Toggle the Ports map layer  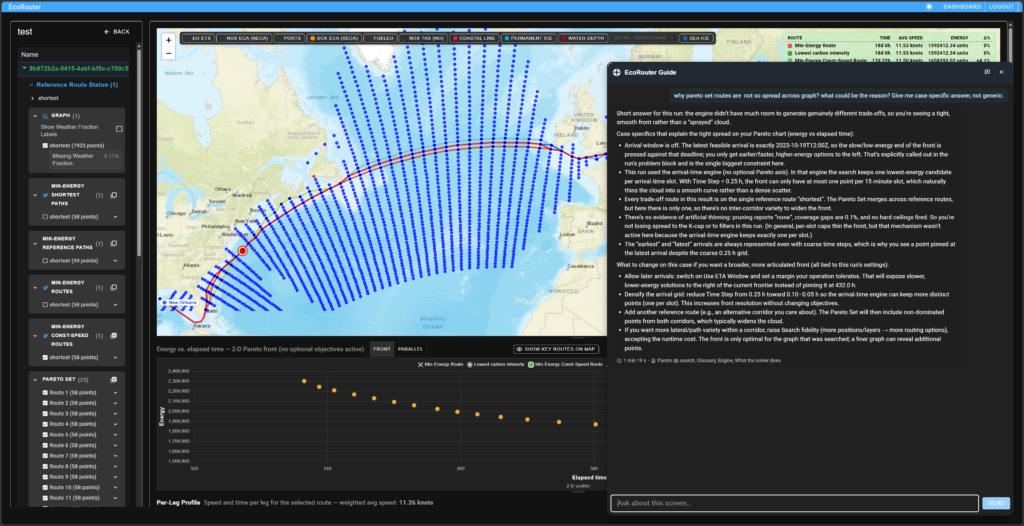click(289, 39)
